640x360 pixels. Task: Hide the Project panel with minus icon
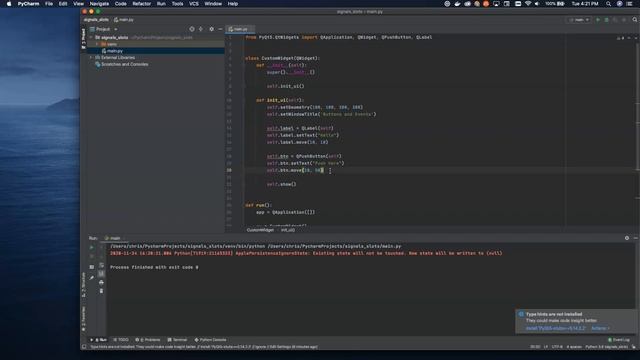220,29
